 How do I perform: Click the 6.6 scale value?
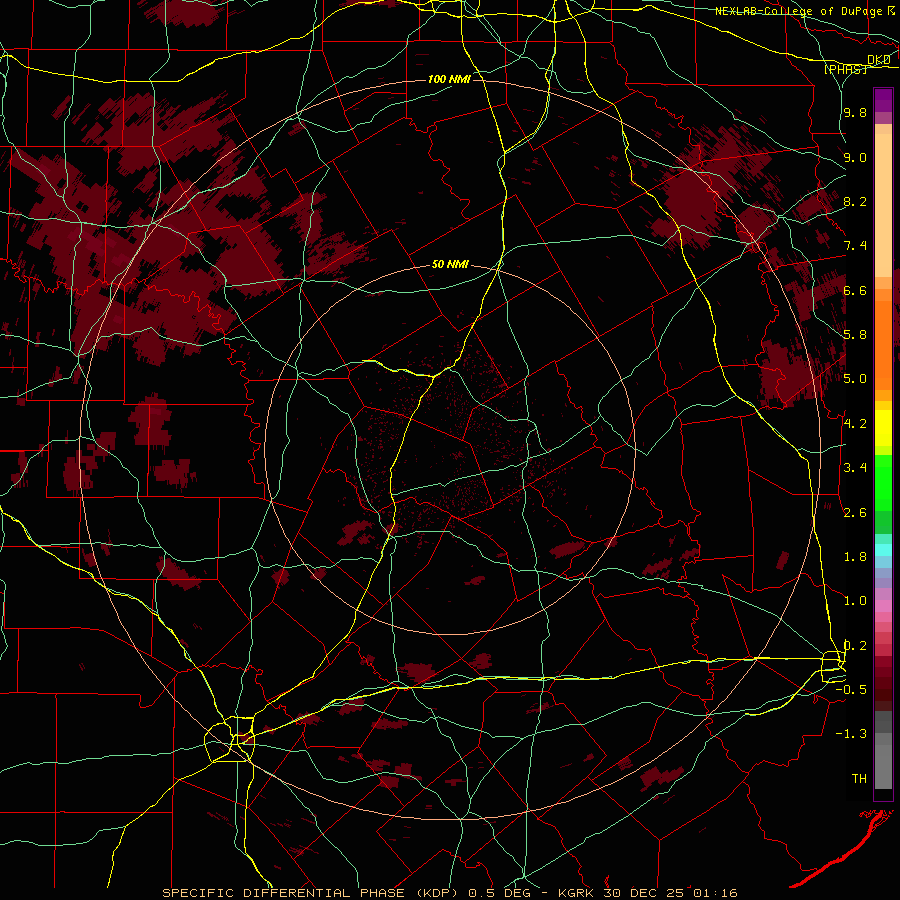tap(855, 290)
